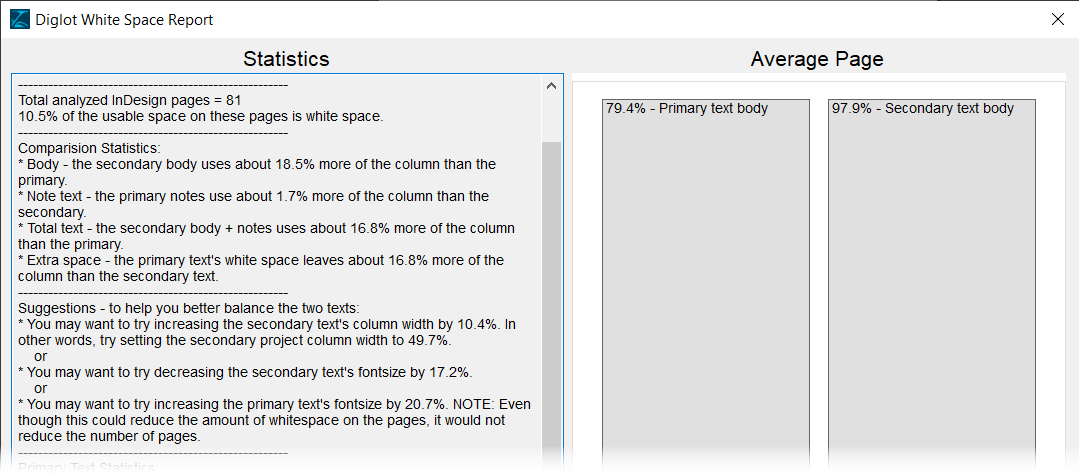The image size is (1079, 476).
Task: Click the "Extra space - the primary text's" line
Action: pos(260,260)
